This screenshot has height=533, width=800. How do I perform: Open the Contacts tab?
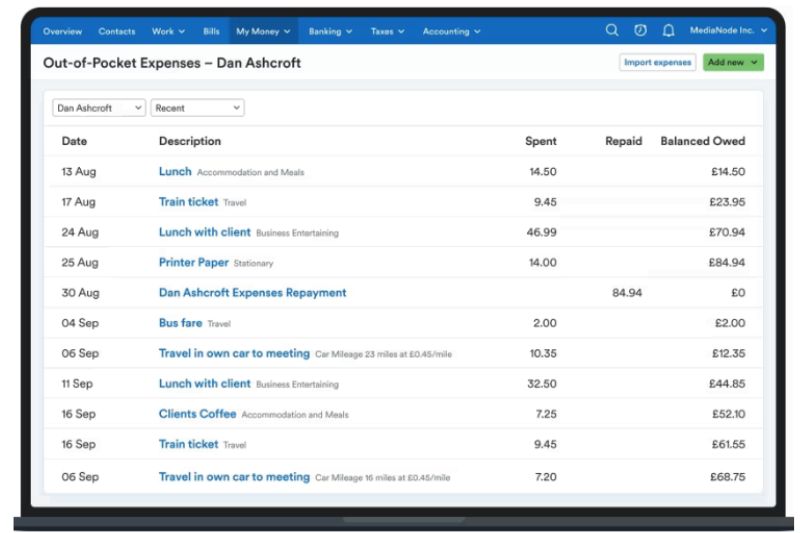click(117, 31)
